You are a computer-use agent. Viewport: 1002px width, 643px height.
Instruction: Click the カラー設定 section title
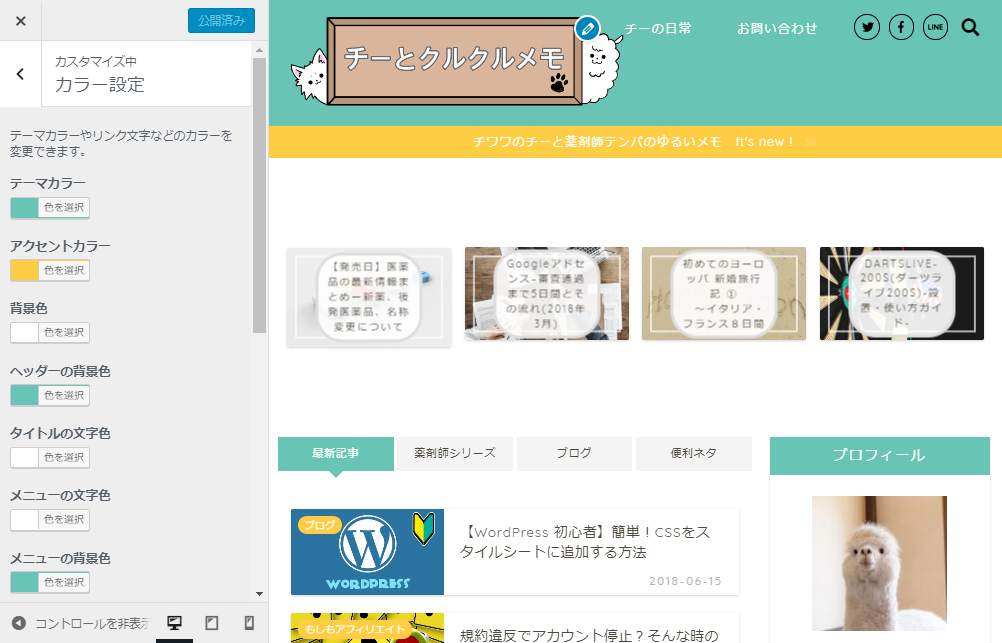[100, 84]
